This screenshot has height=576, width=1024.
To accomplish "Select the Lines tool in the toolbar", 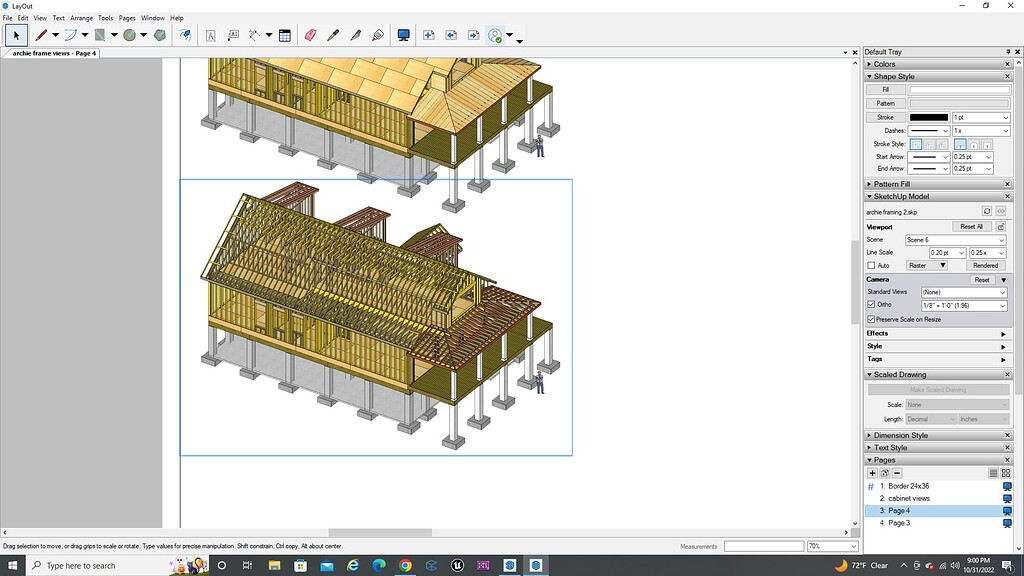I will 41,35.
